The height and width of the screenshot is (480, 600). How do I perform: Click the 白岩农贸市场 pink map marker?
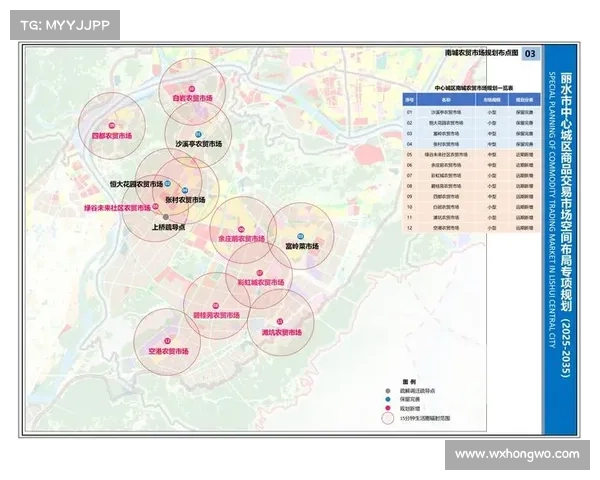[191, 88]
